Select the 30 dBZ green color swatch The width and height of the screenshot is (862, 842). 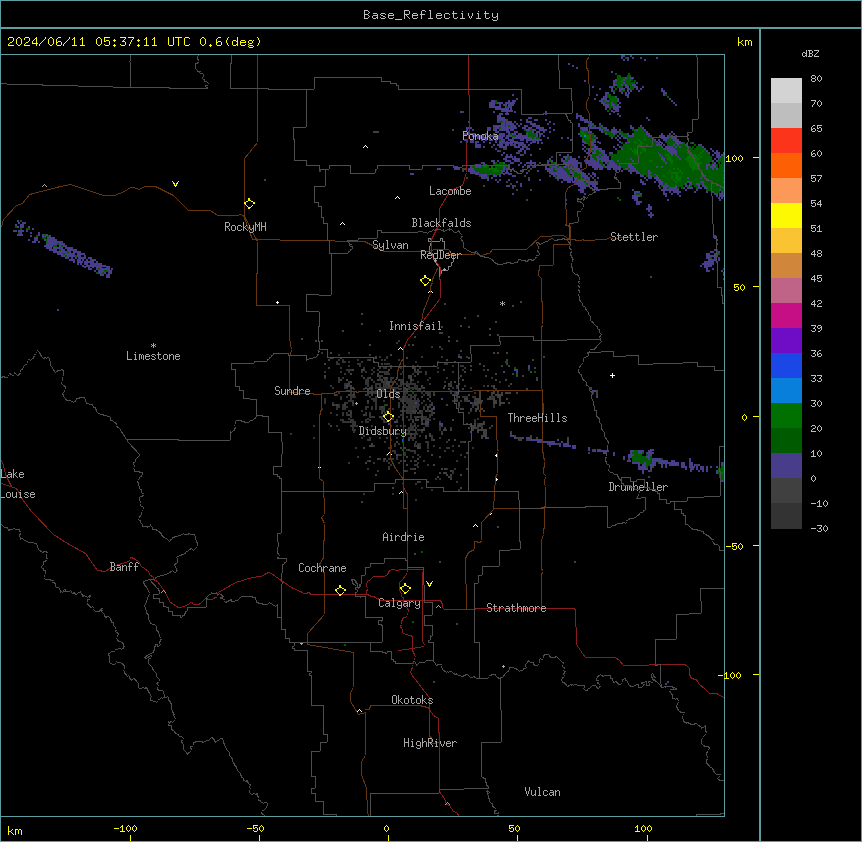click(786, 416)
